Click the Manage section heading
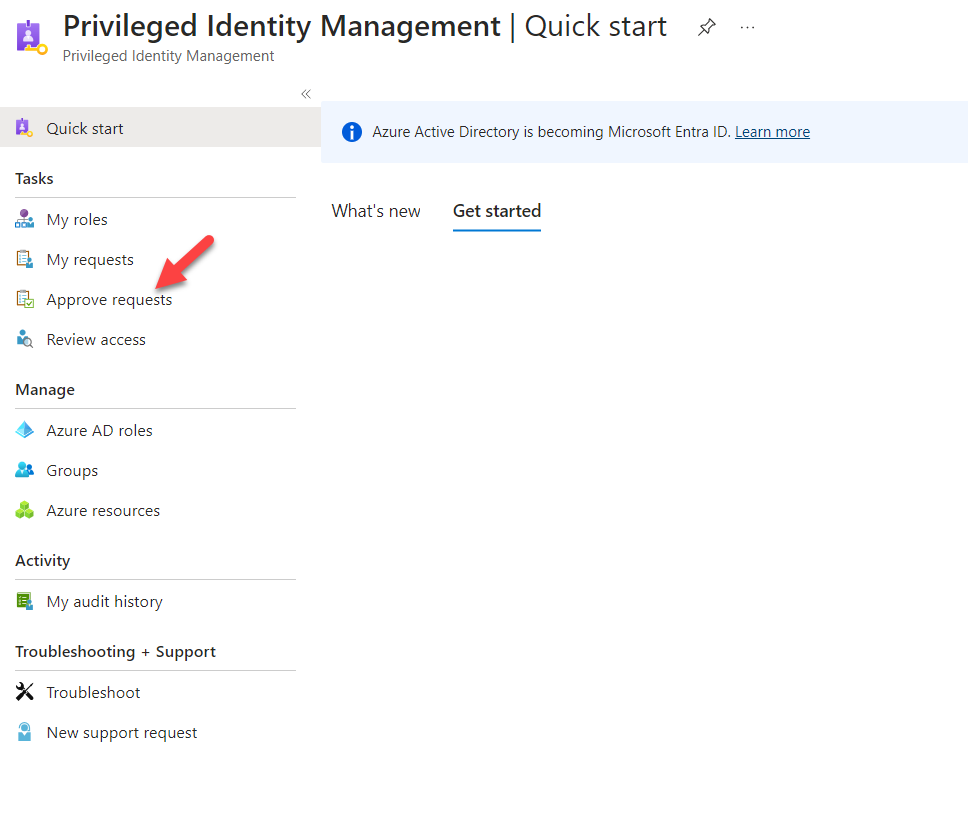Screen dimensions: 968x825 pos(45,390)
